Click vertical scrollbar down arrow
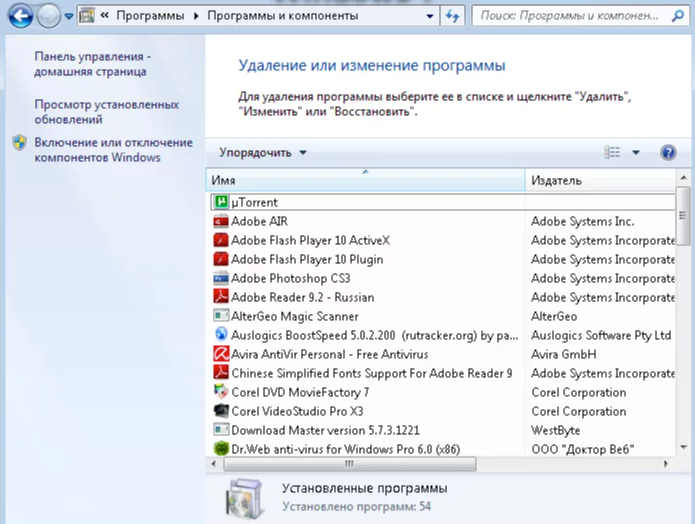Screen dimensions: 695x524 683,448
